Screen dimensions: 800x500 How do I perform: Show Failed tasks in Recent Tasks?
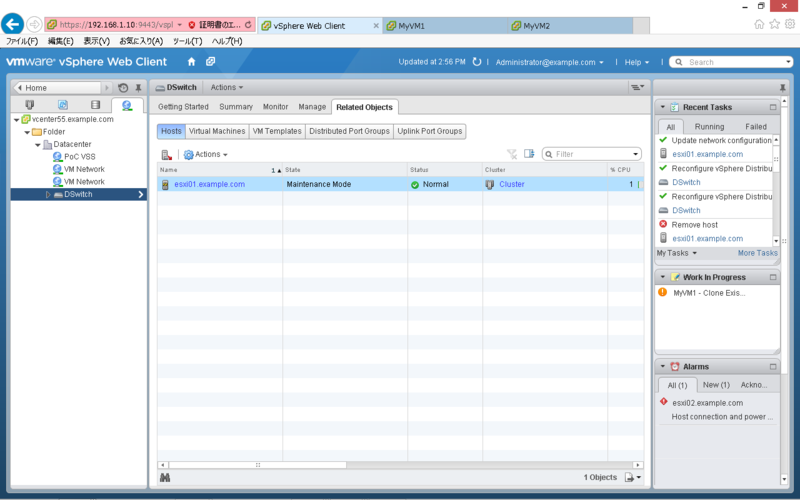tap(756, 127)
